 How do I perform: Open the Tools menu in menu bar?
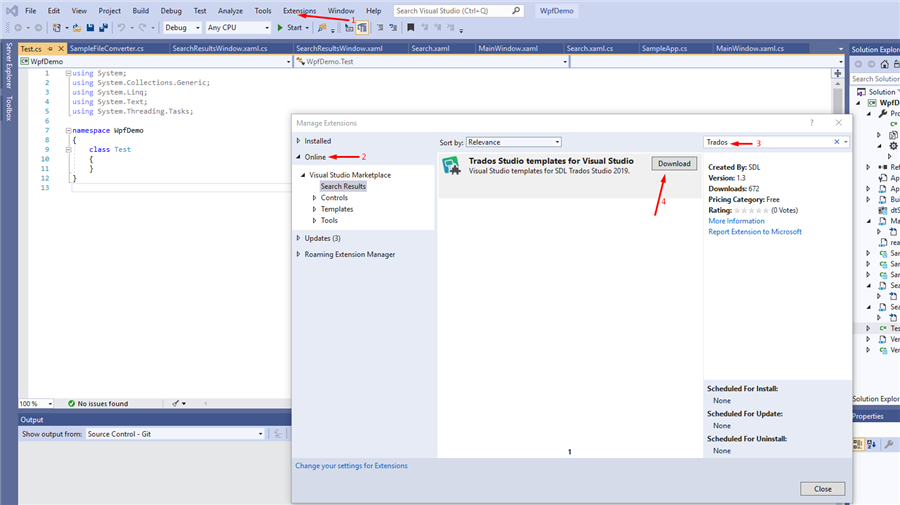(263, 10)
